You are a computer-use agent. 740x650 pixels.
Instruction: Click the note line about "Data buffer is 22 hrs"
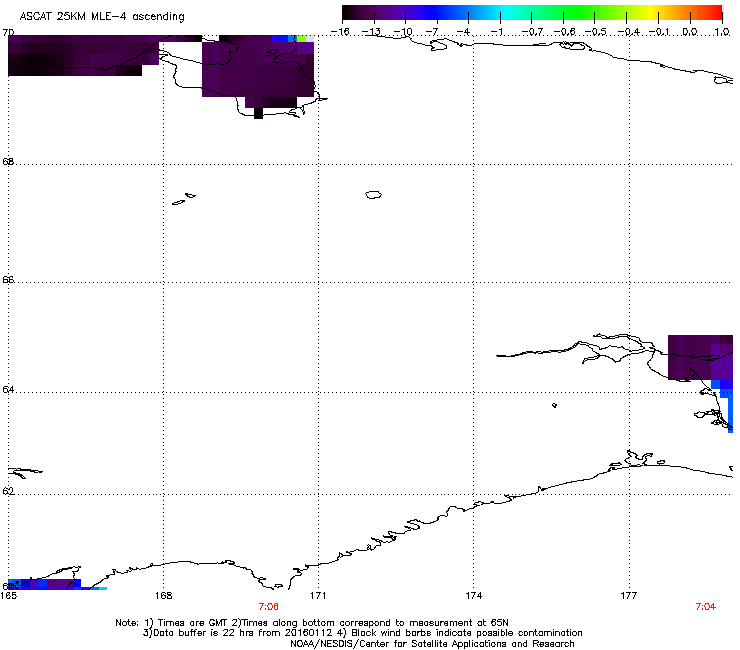tap(362, 633)
